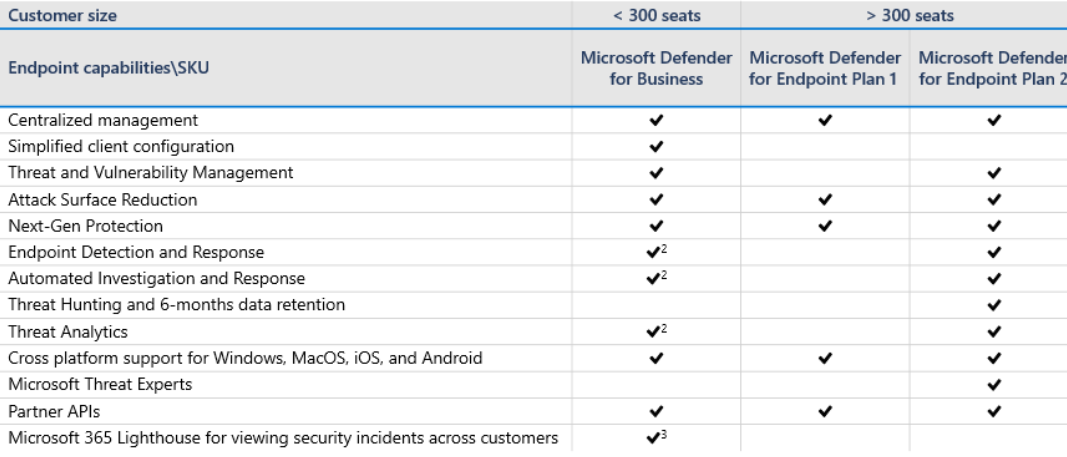Click the '< 300 seats' column header
Screen dimensions: 1067x457
point(657,15)
